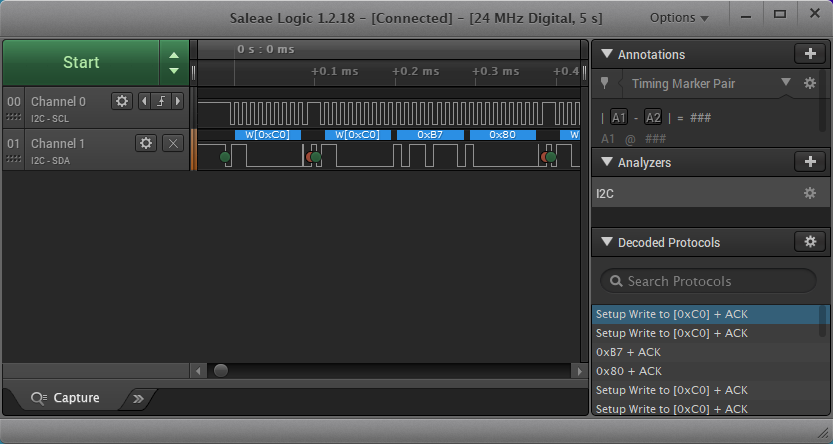Collapse the Annotations panel
The image size is (833, 444).
click(x=607, y=54)
